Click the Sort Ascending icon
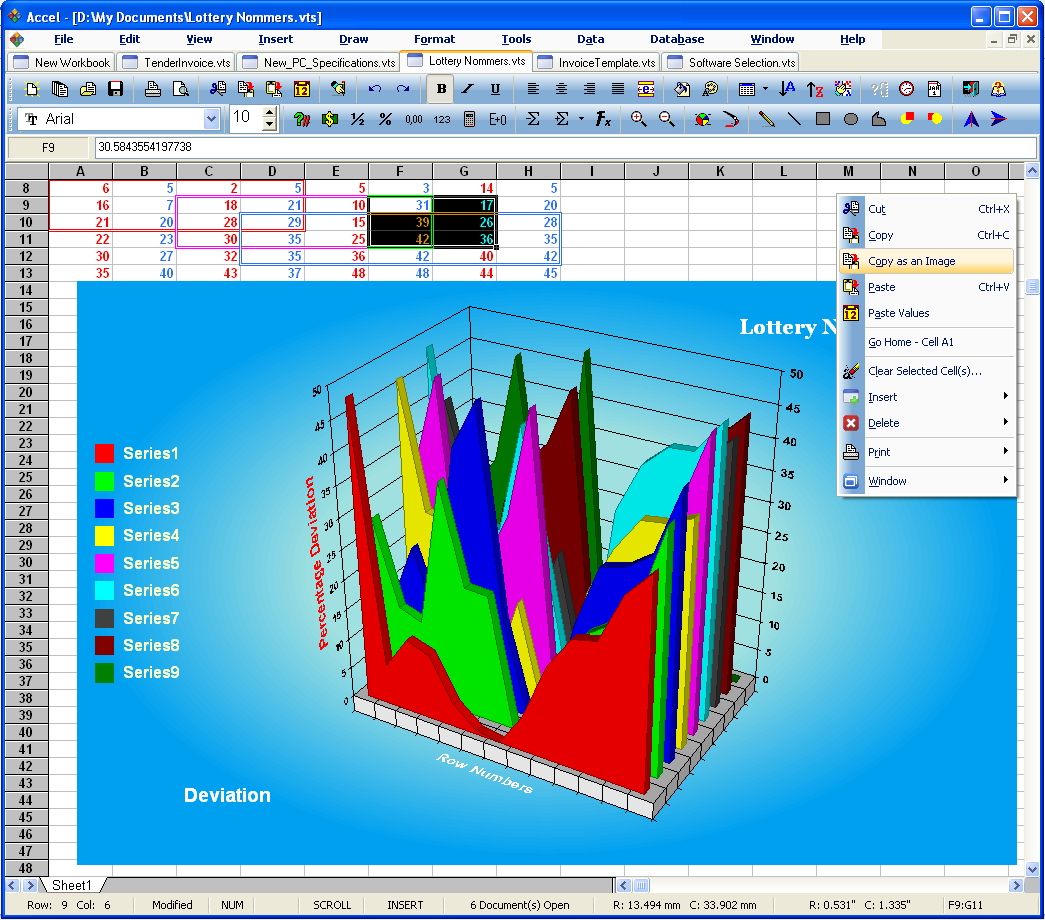1045x920 pixels. pyautogui.click(x=787, y=89)
